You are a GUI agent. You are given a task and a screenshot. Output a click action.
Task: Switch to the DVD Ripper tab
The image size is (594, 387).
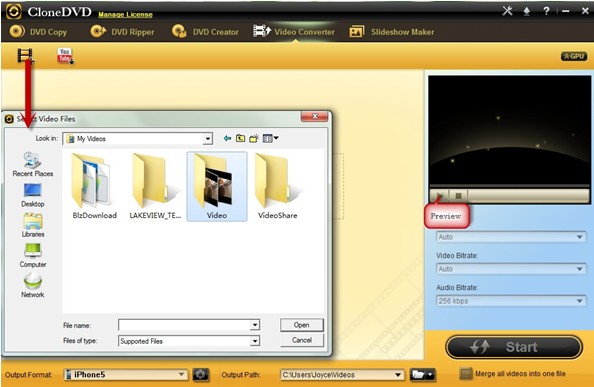click(122, 32)
